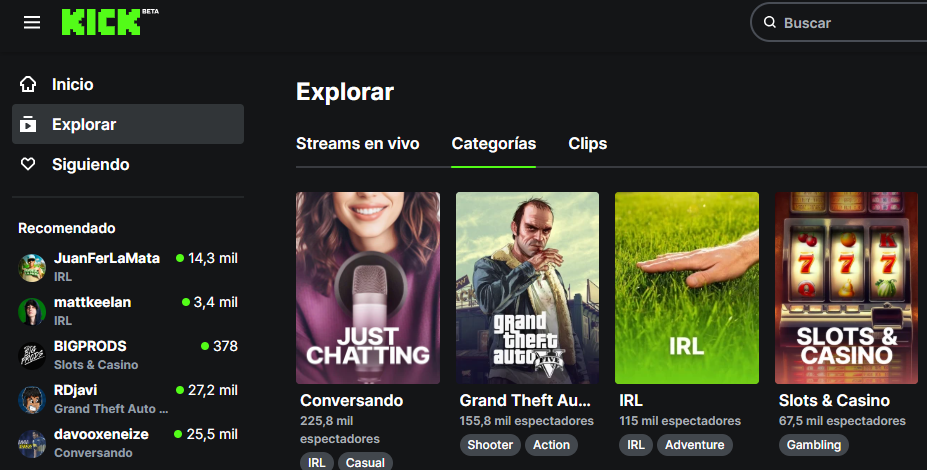
Task: Select the Categorías tab
Action: [x=494, y=144]
